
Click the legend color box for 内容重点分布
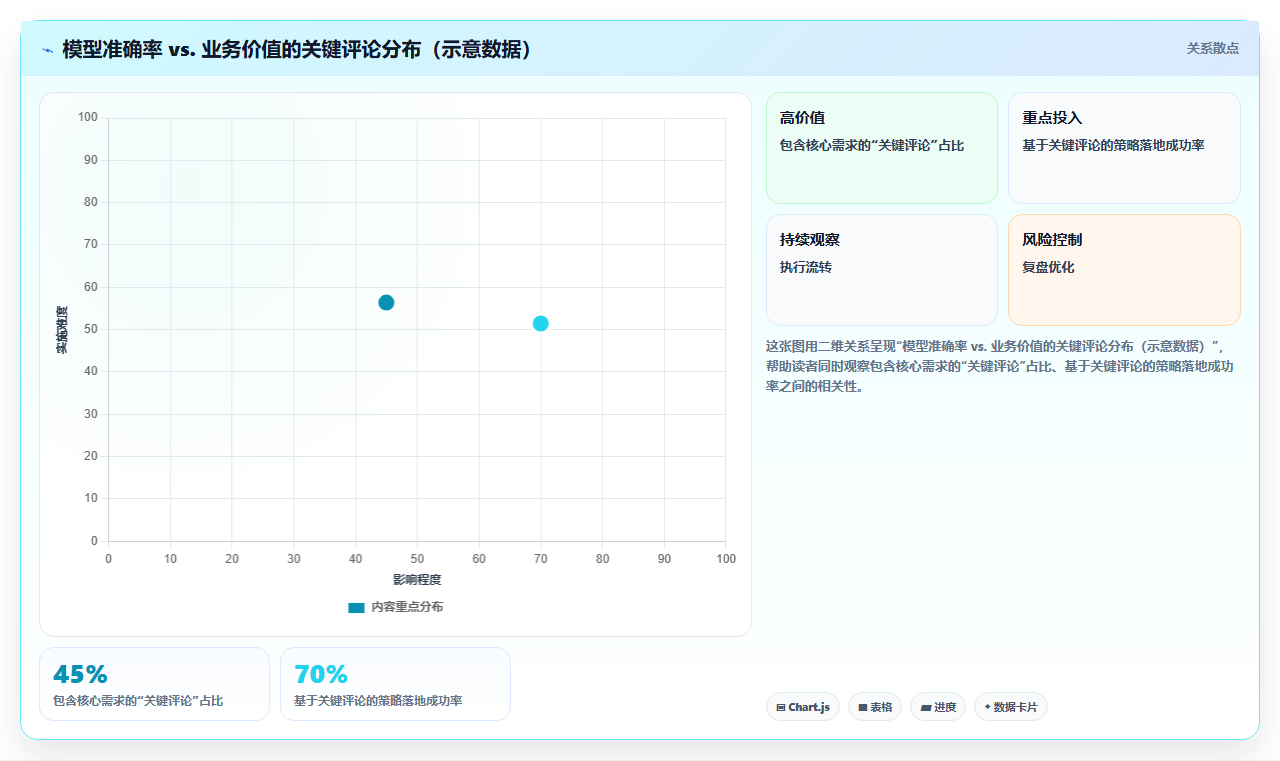[356, 607]
